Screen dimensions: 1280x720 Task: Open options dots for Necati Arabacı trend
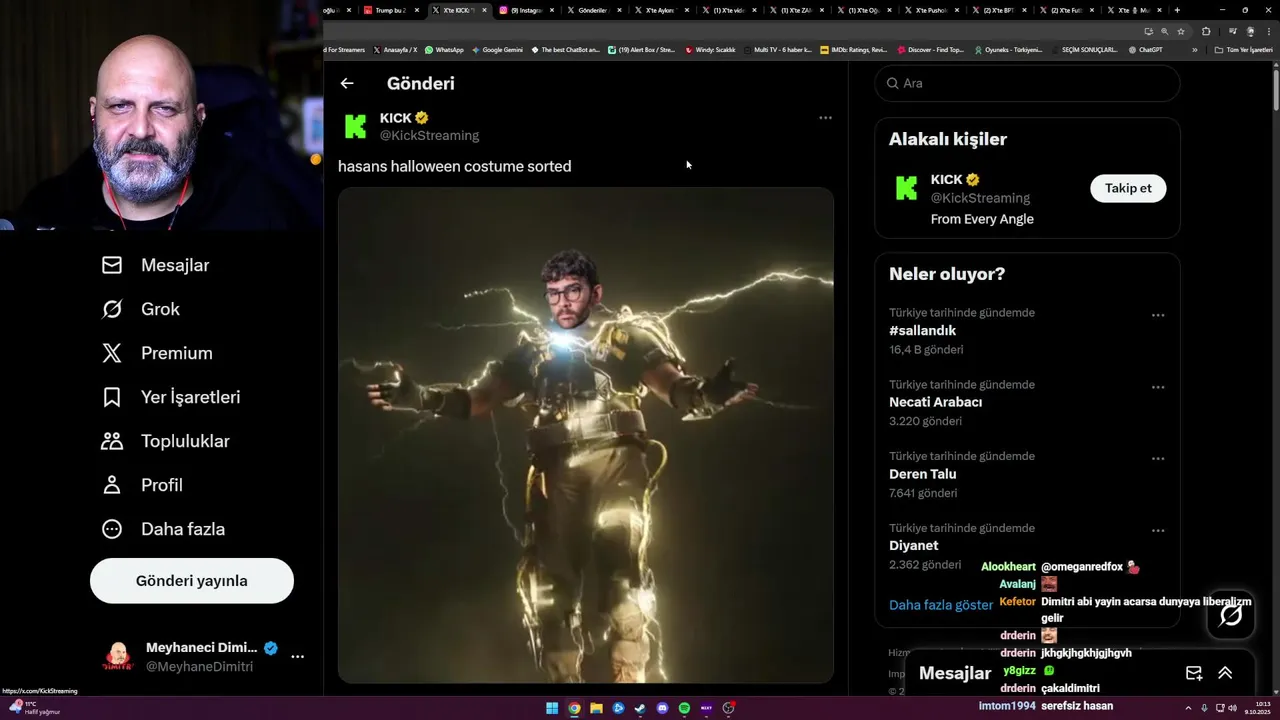point(1158,387)
